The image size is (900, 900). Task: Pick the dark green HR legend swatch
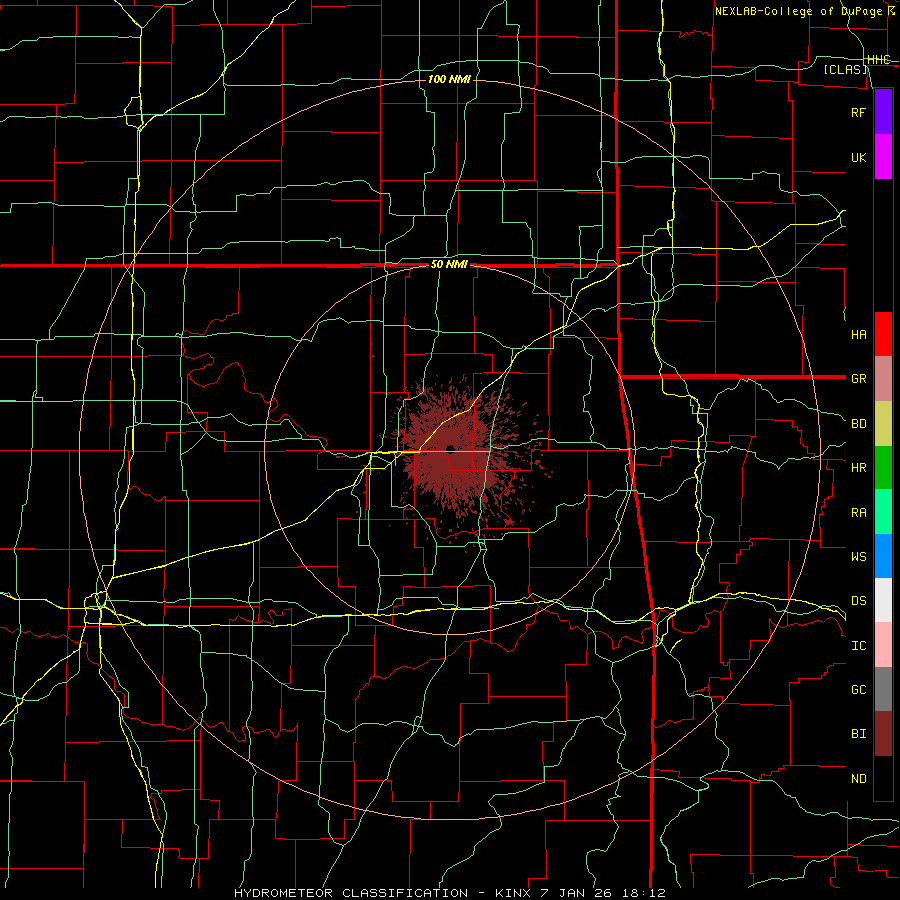[883, 468]
